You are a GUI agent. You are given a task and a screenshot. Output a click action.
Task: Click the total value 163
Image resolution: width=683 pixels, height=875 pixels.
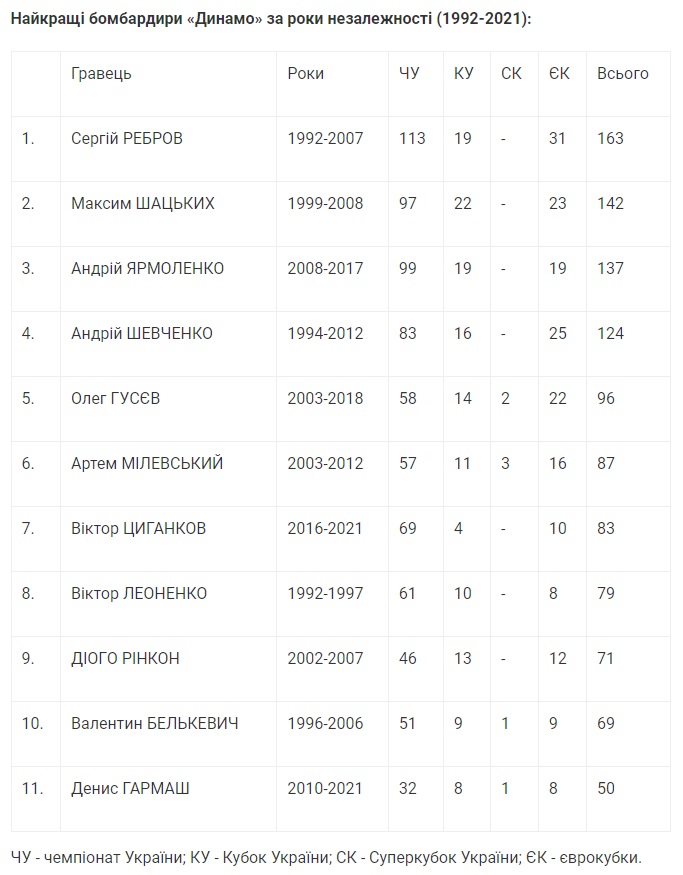610,138
